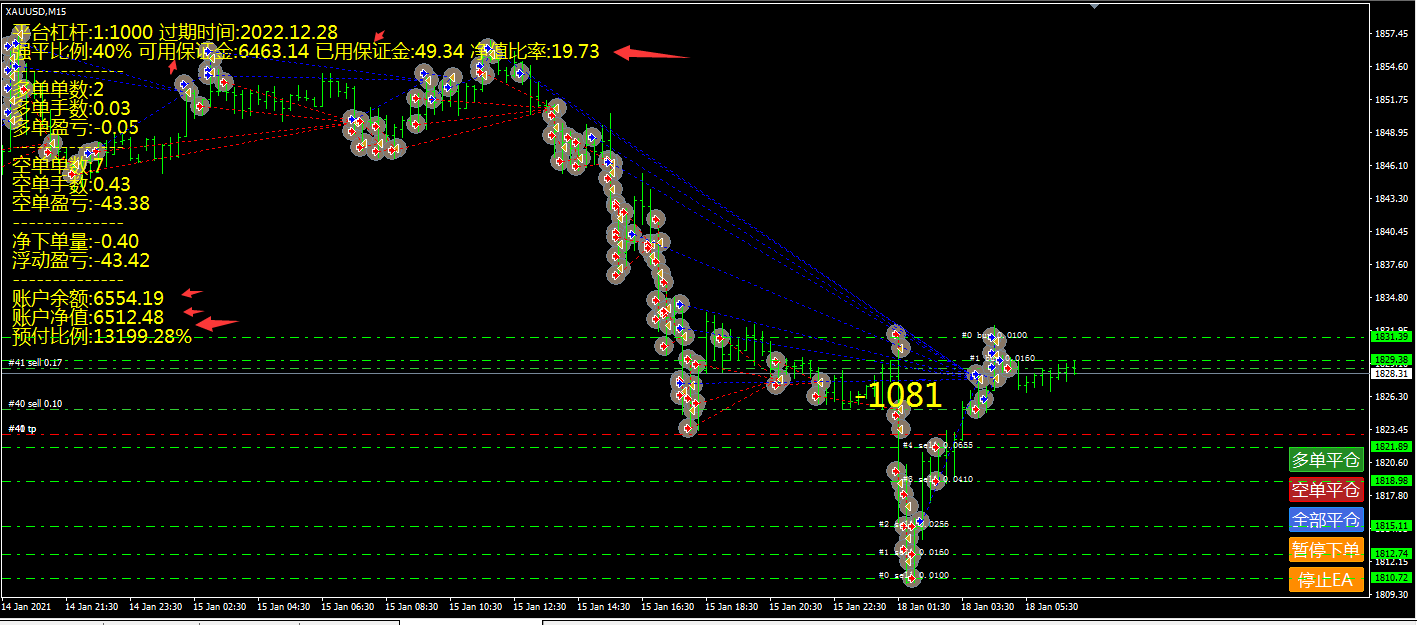The height and width of the screenshot is (625, 1417).
Task: Click the chart shift triangle marker at top
Action: 1095,6
